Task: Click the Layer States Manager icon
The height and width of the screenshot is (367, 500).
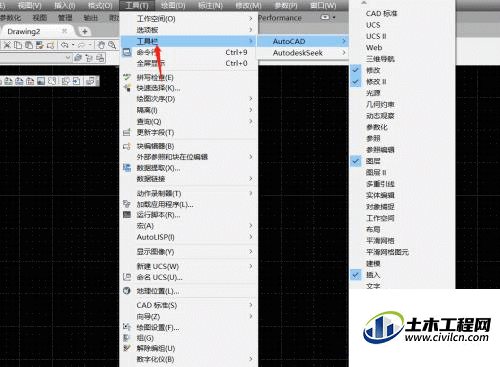Action: [100, 58]
